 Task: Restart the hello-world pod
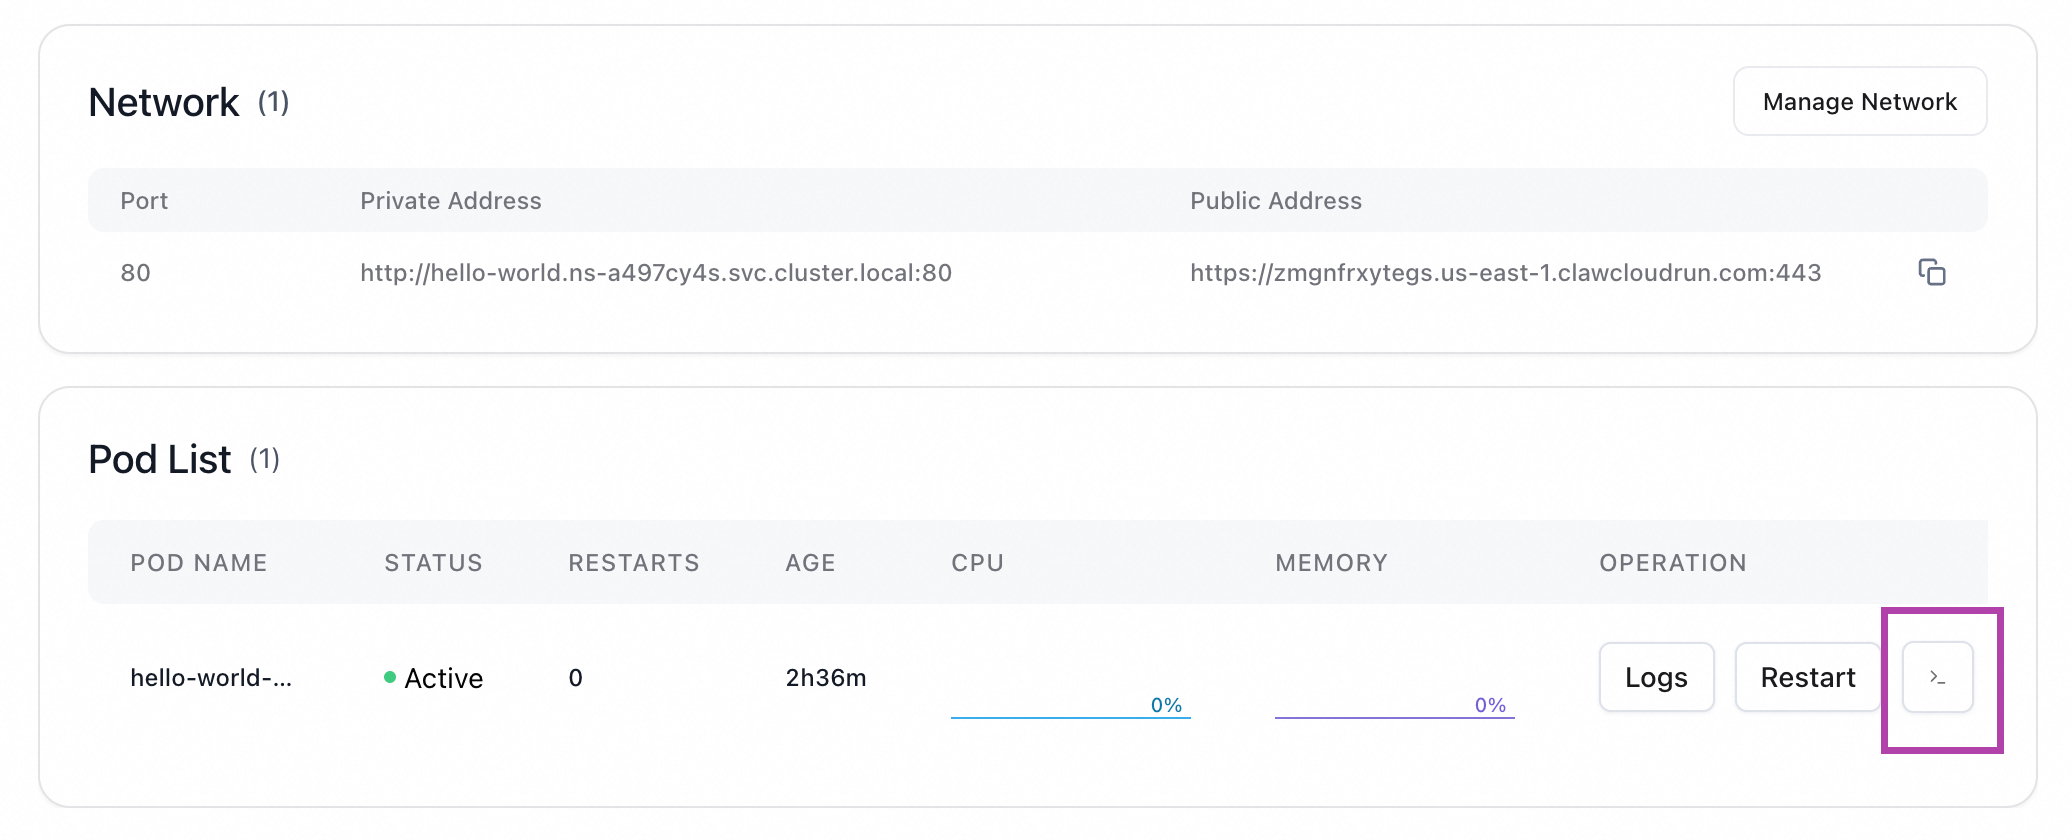[x=1807, y=678]
